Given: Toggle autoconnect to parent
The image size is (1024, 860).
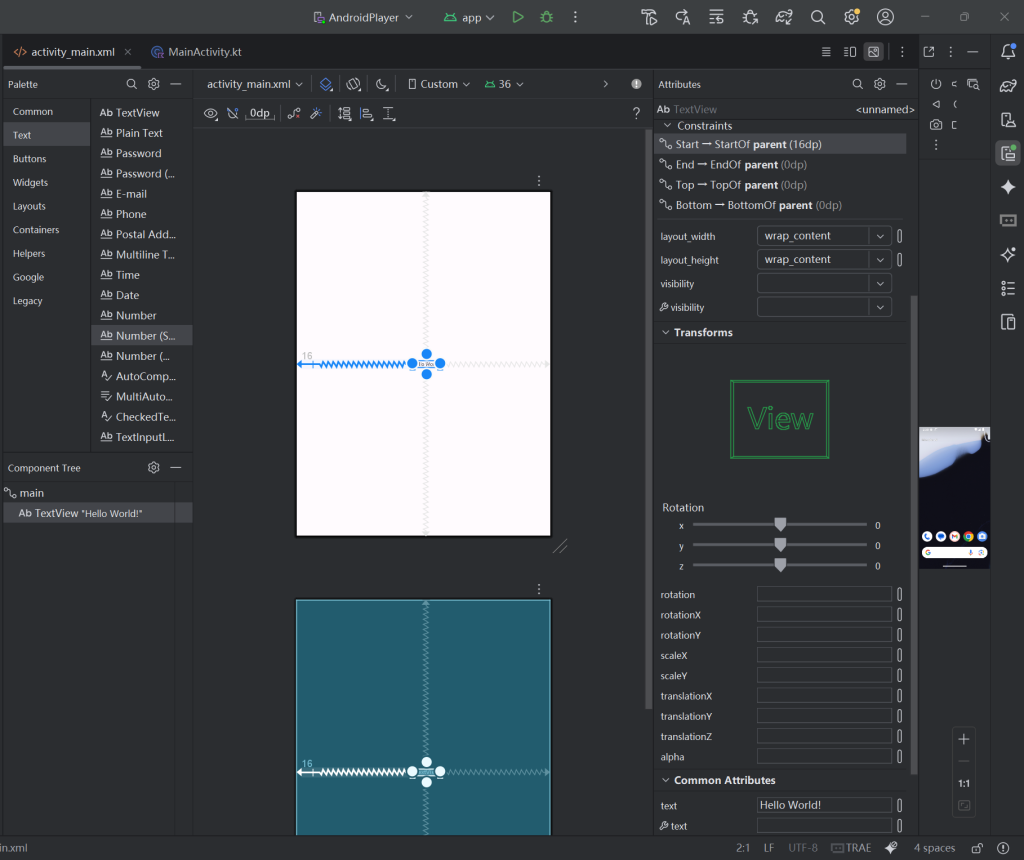Looking at the screenshot, I should (232, 114).
